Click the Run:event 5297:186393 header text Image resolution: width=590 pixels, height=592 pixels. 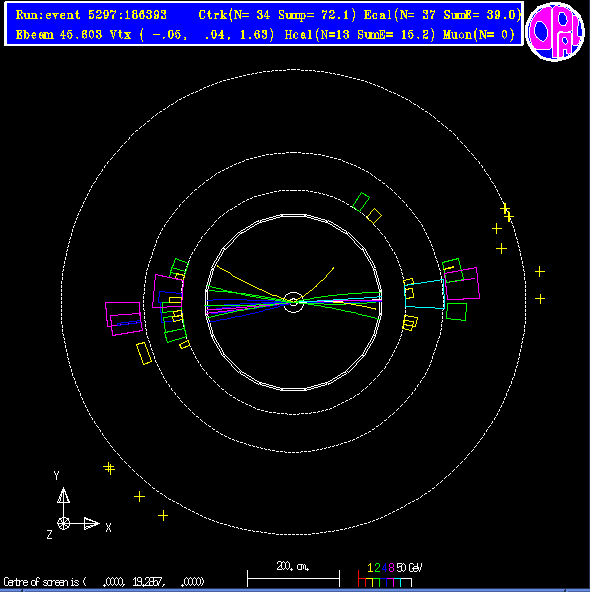click(x=91, y=15)
